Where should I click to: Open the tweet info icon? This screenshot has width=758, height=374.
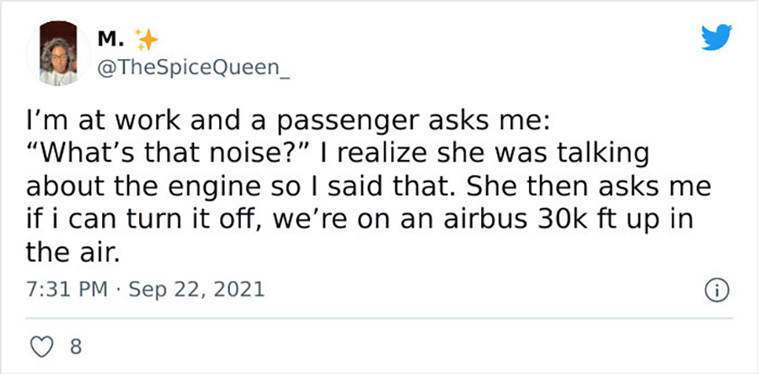[716, 291]
